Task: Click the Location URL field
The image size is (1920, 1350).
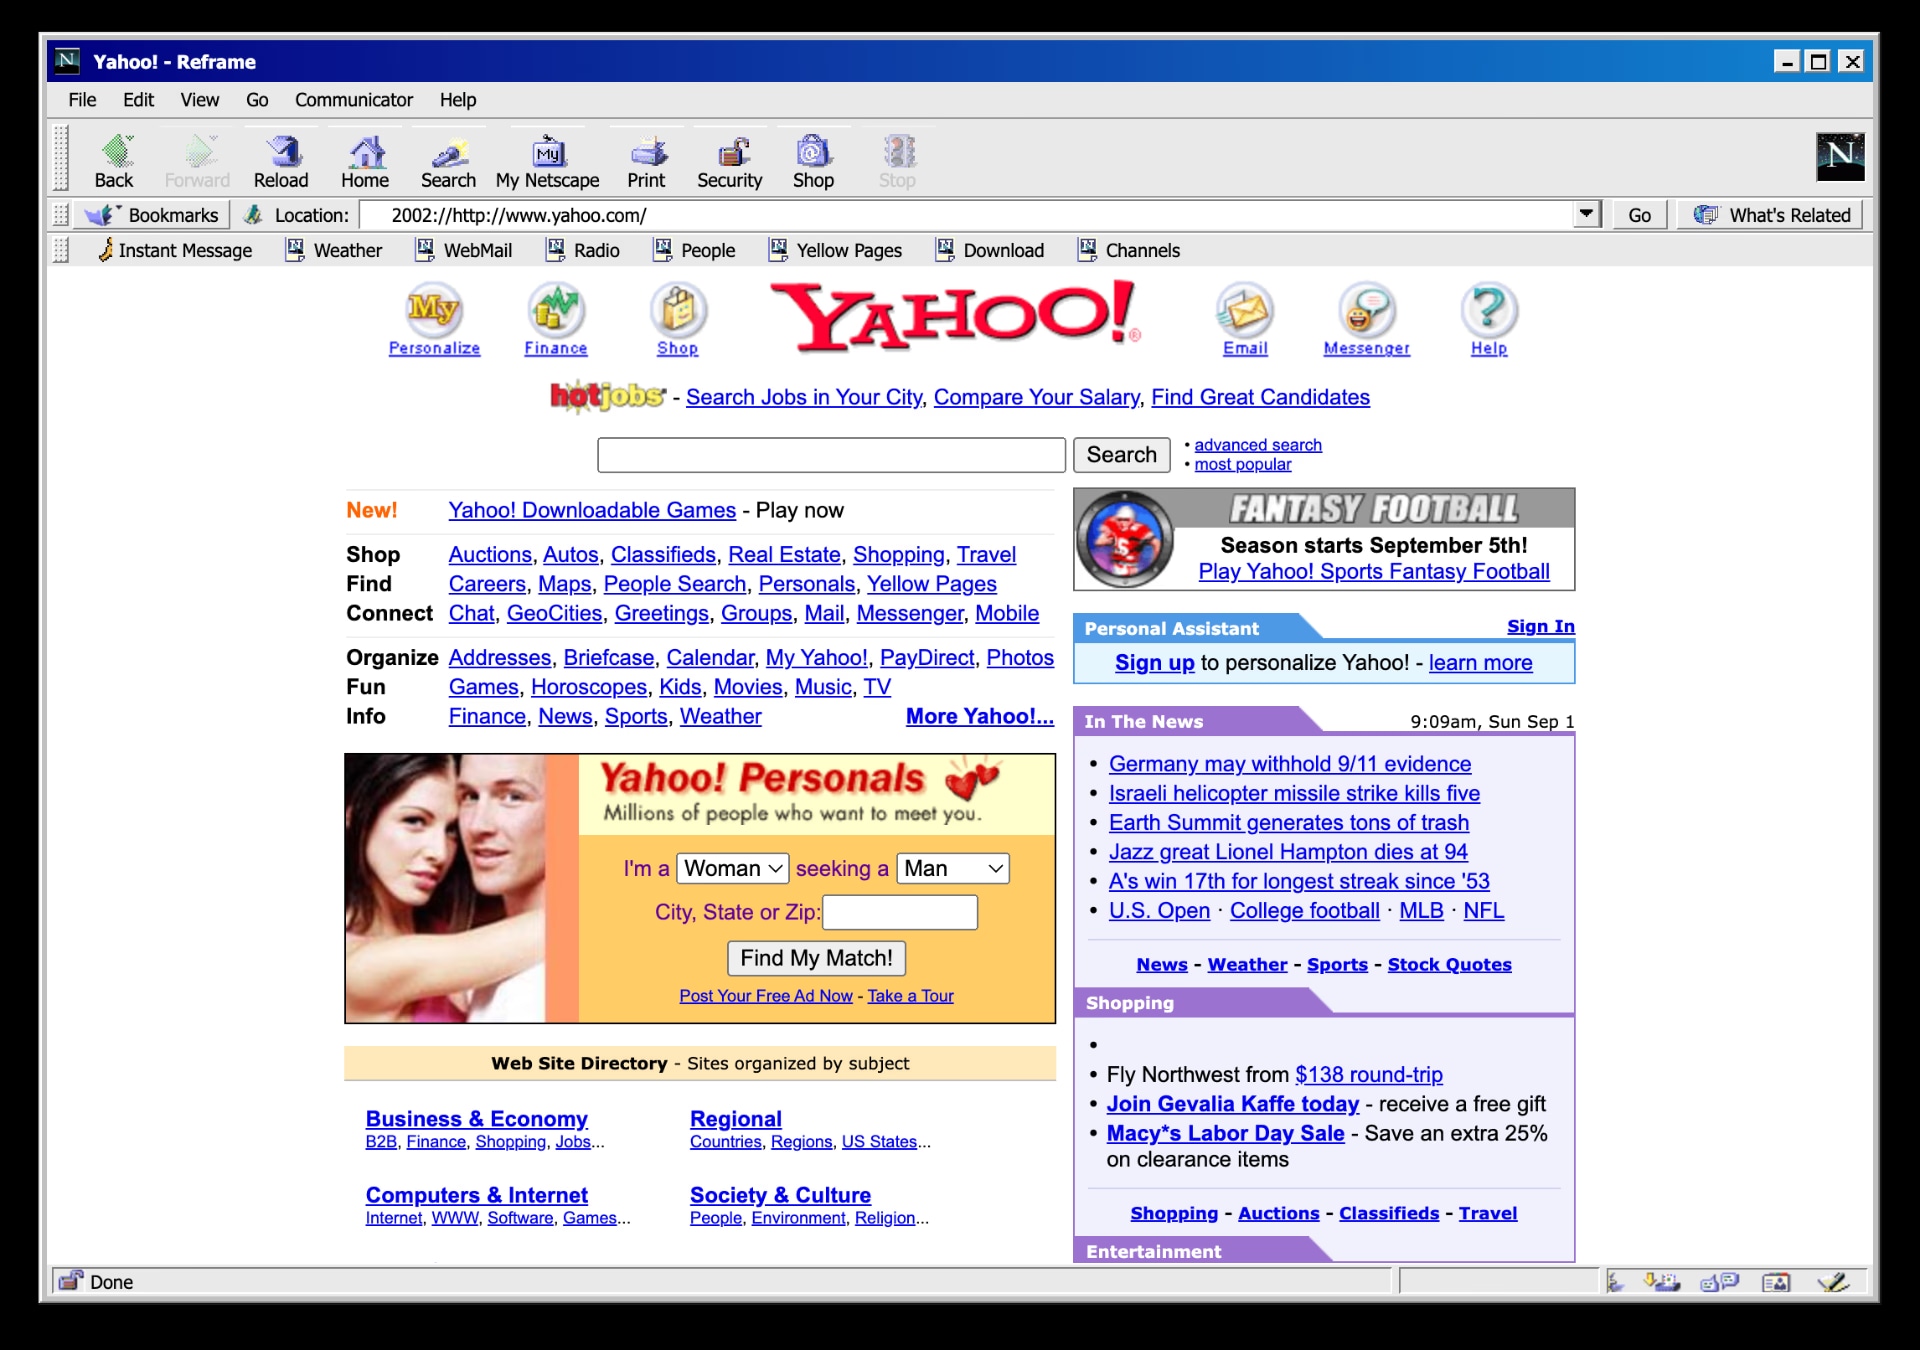Action: pos(967,215)
